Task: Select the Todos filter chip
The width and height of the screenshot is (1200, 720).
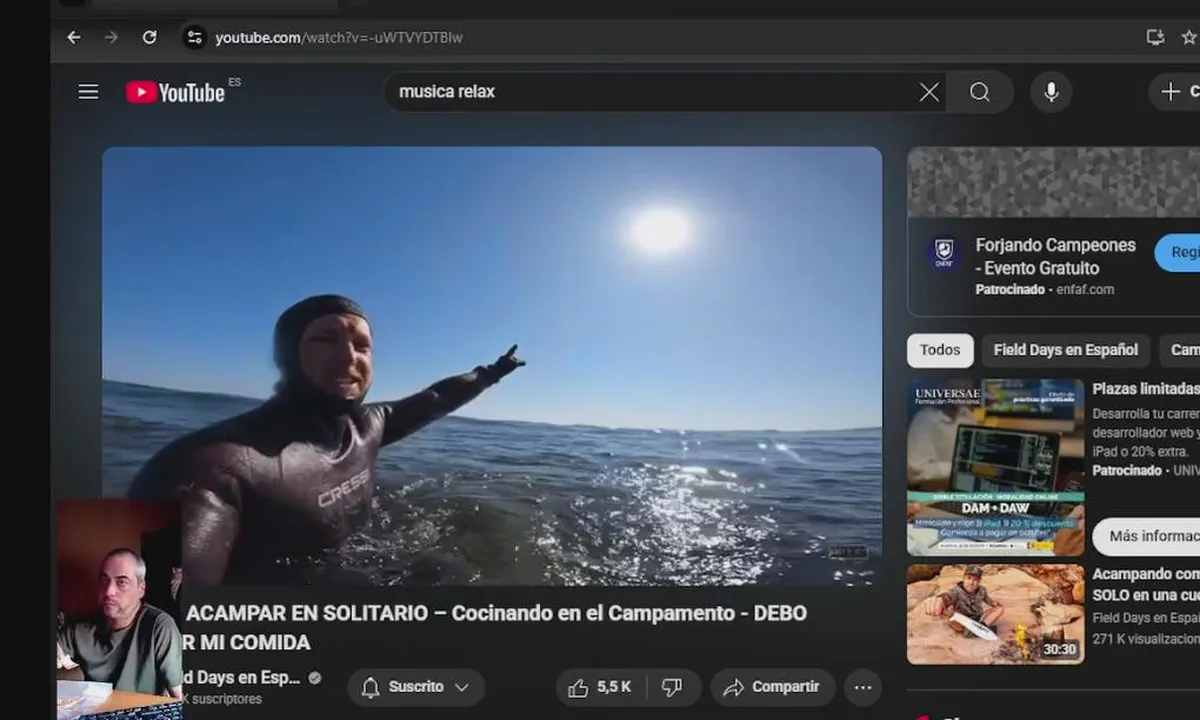Action: coord(940,350)
